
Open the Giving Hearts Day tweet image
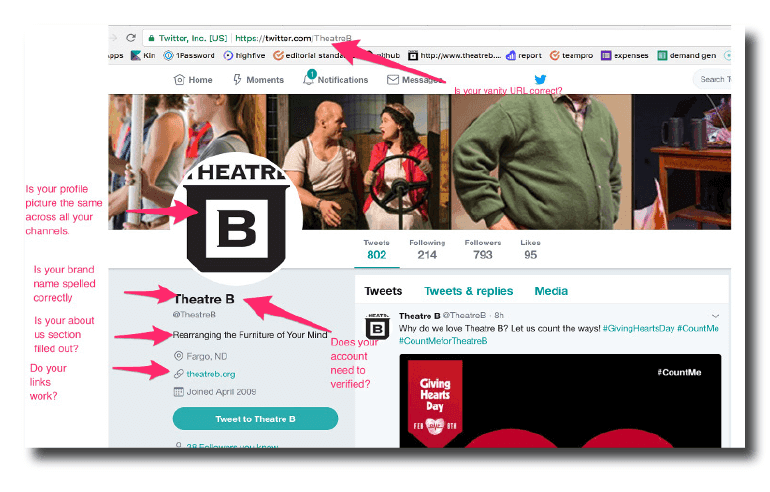coord(560,401)
